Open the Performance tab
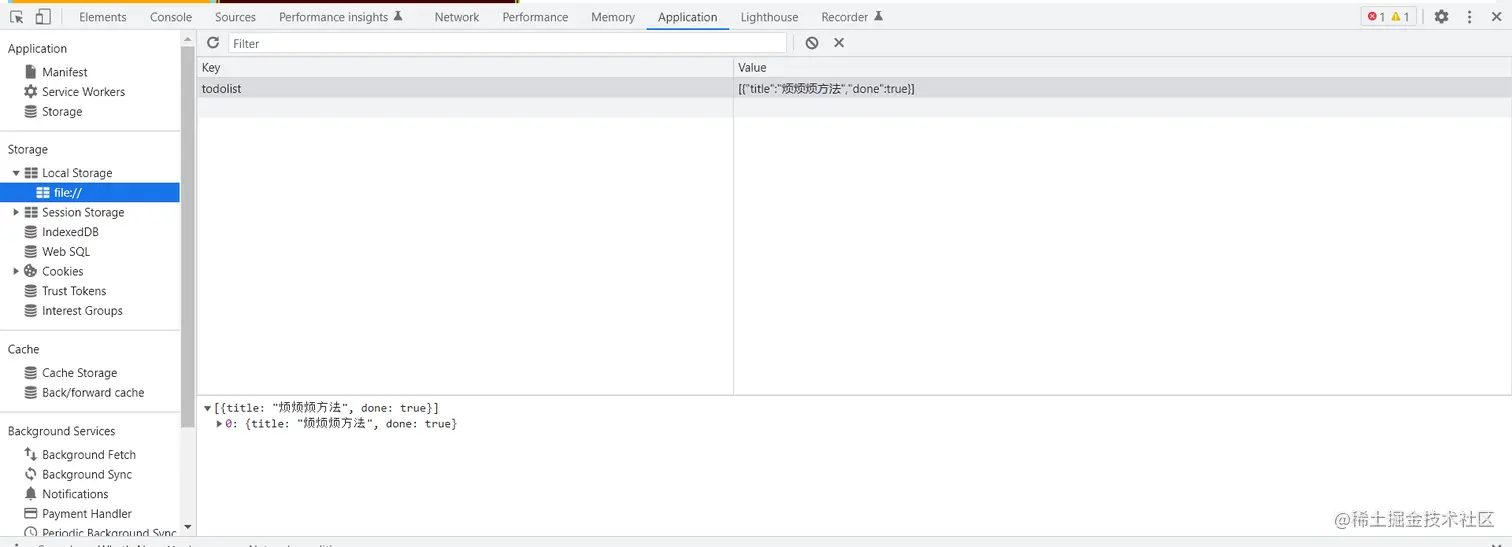Screen dimensions: 1512x547 535,17
